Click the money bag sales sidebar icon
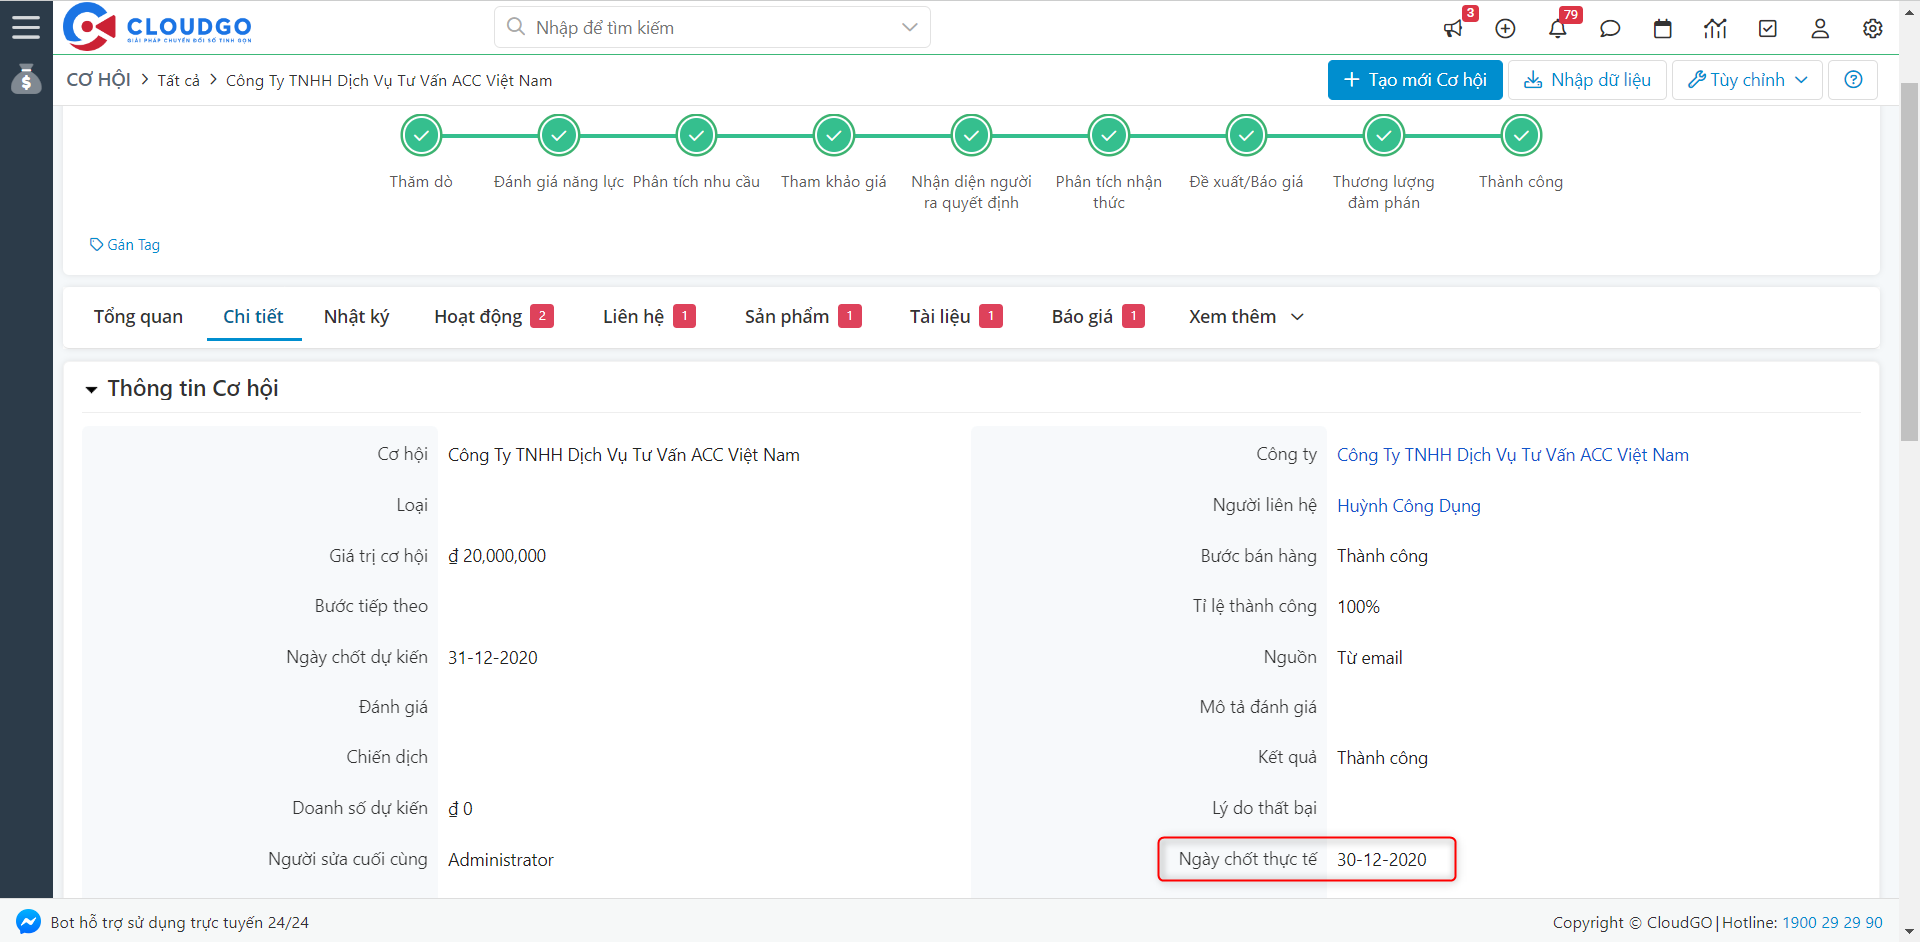 tap(26, 79)
